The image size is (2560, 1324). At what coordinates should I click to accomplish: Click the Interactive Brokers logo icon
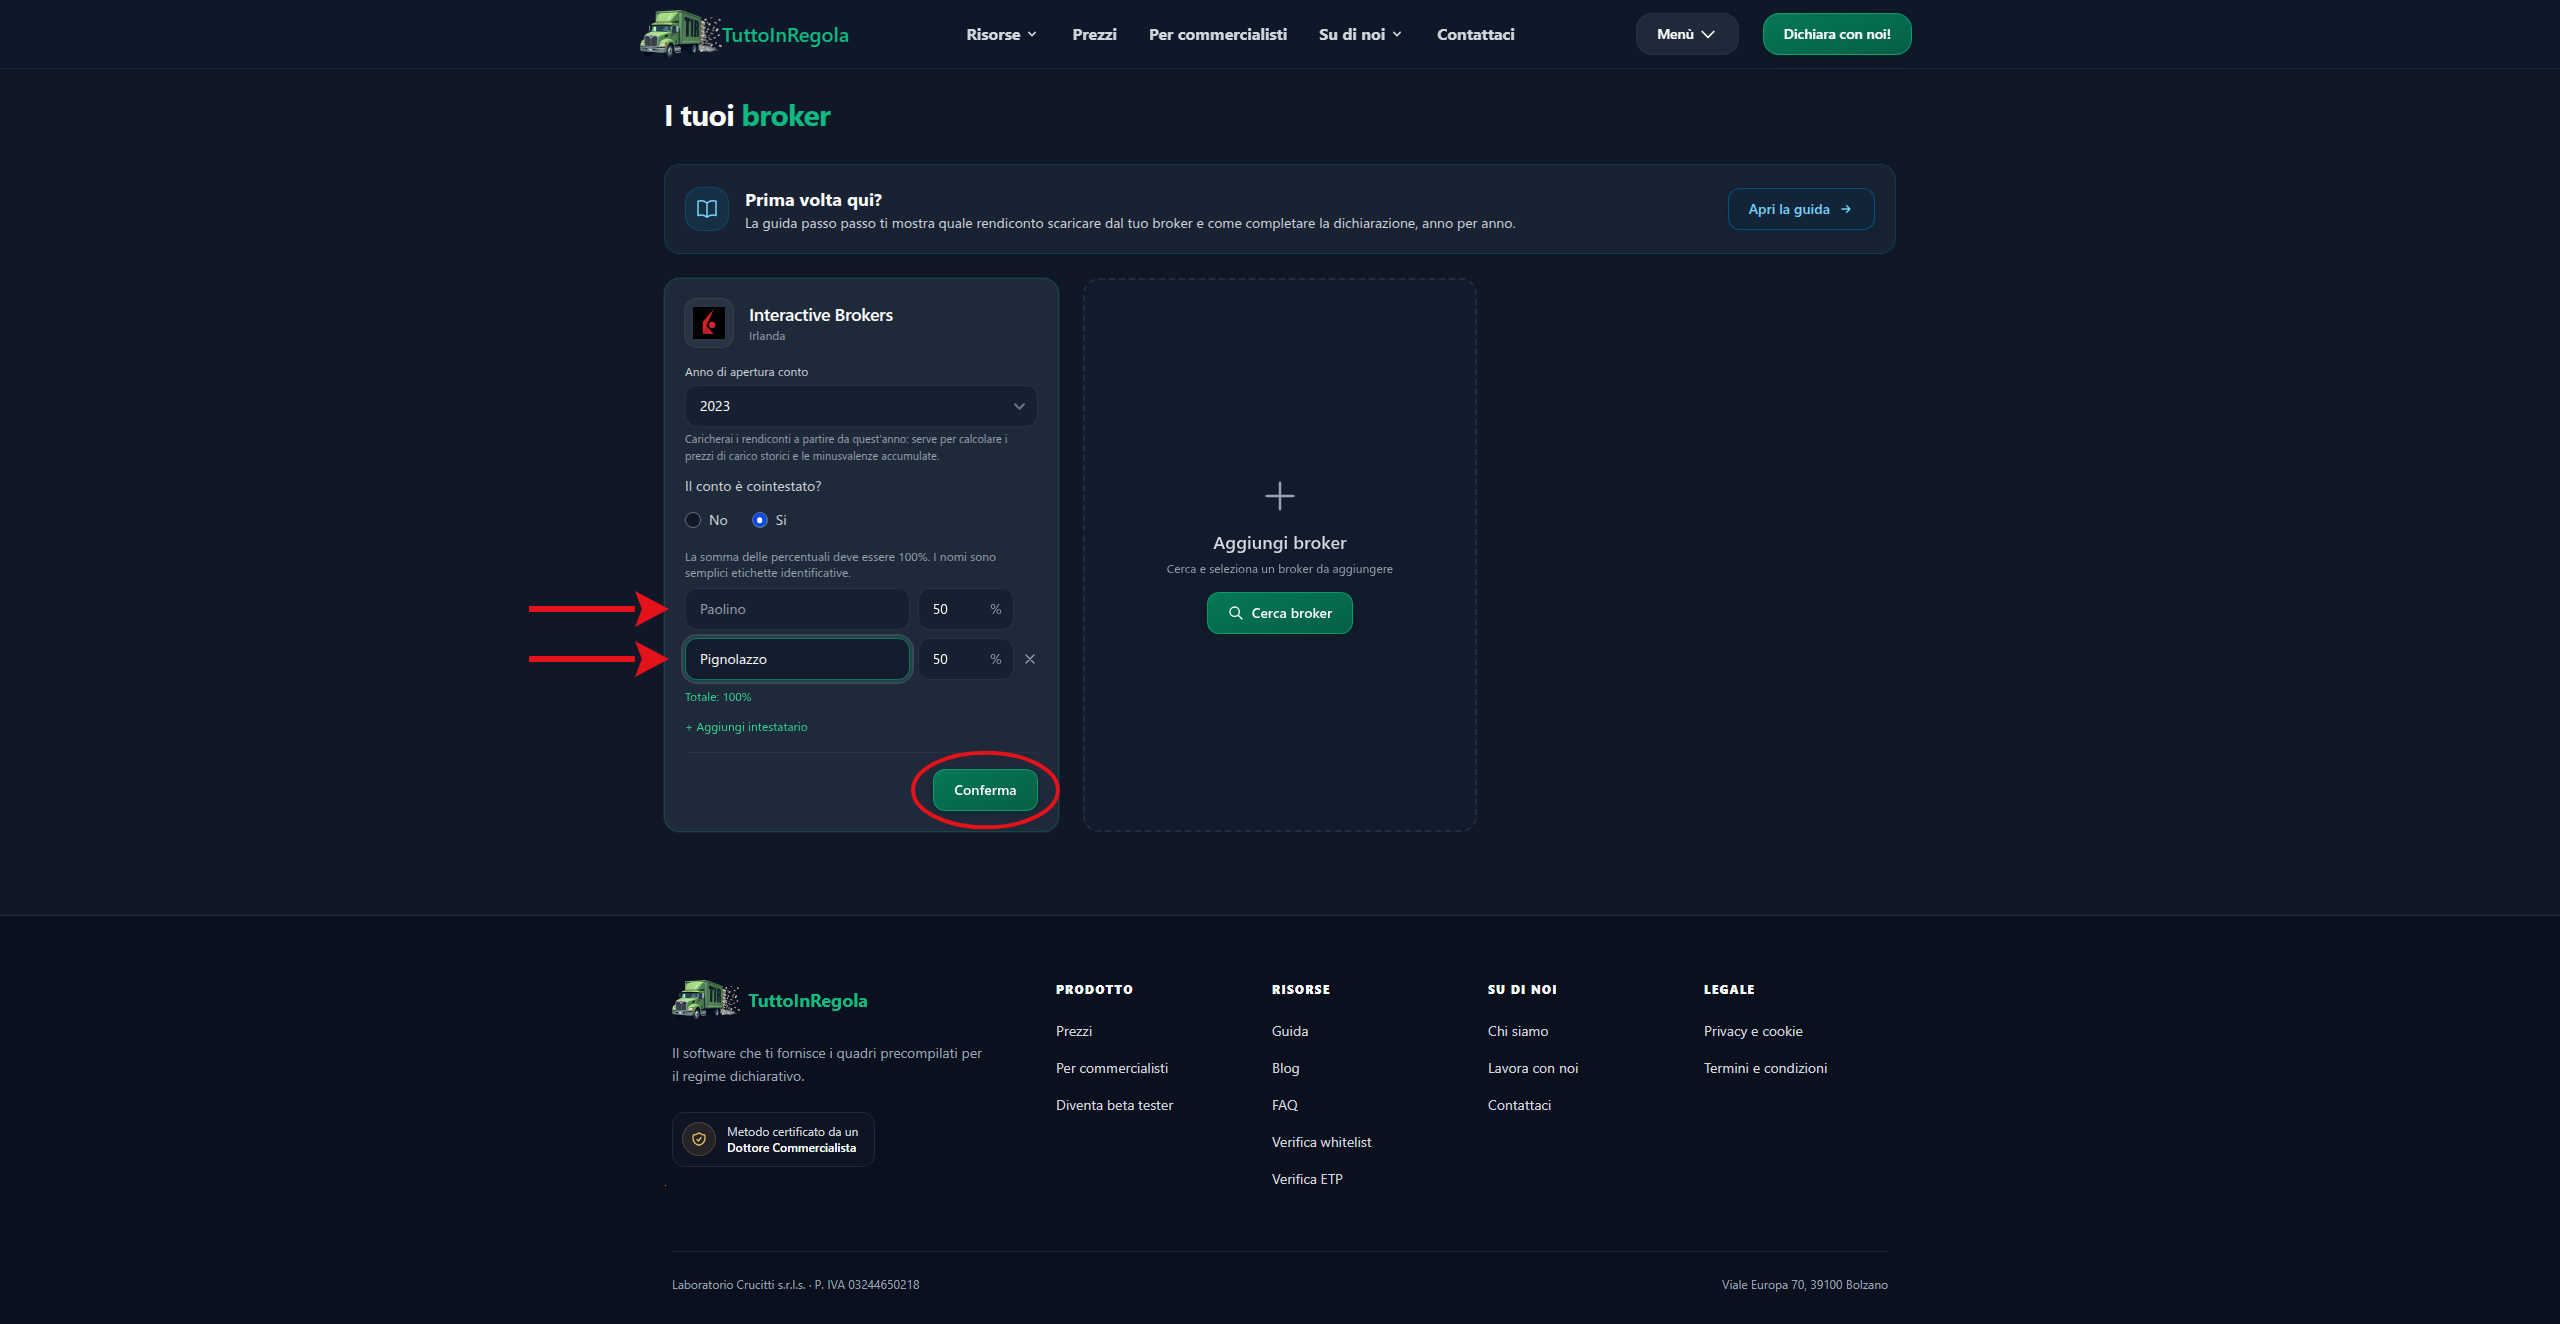709,323
